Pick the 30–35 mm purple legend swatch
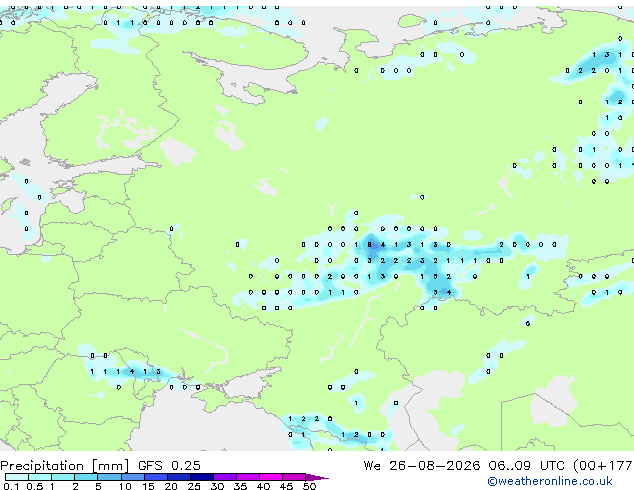 click(x=225, y=477)
